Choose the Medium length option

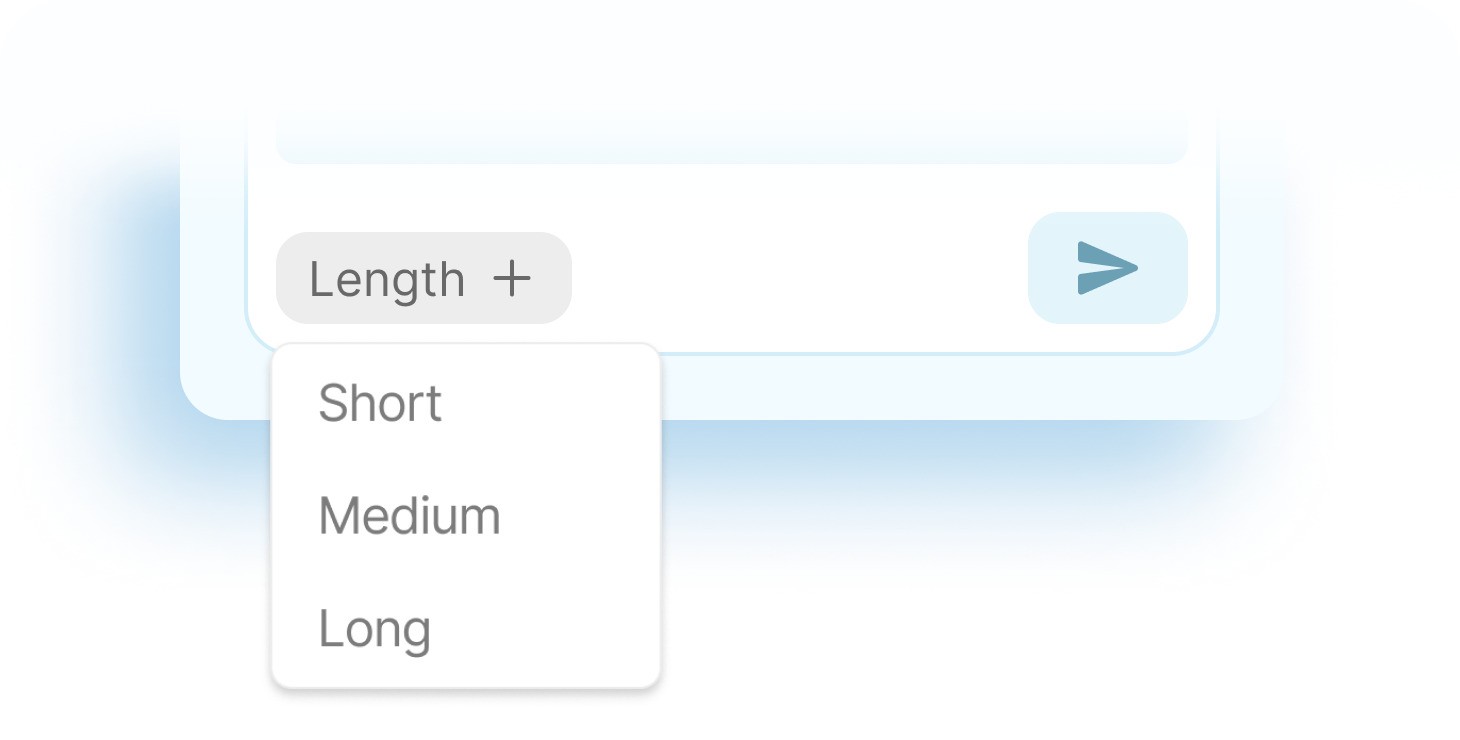point(409,516)
